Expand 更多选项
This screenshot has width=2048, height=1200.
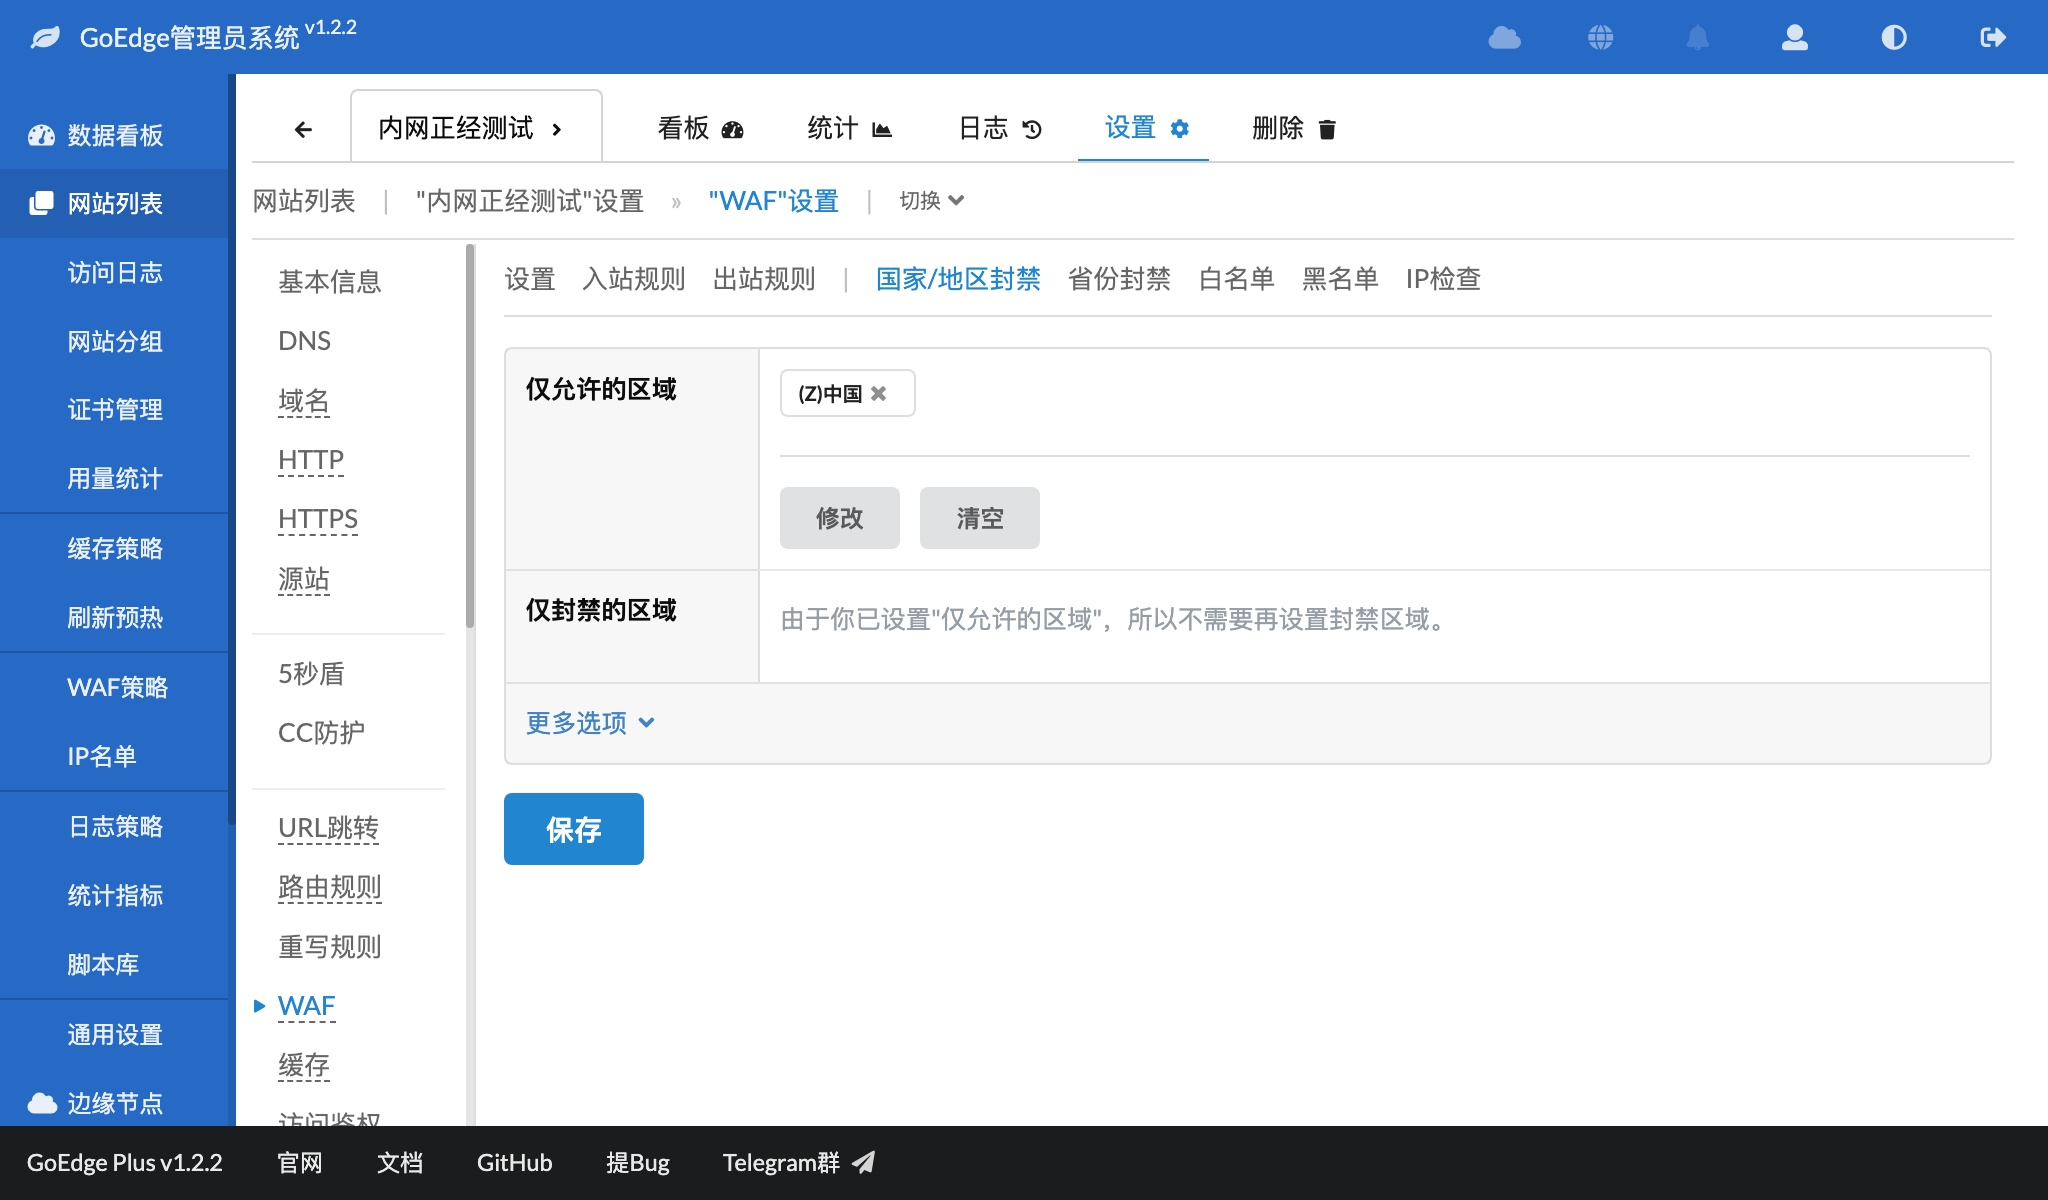coord(590,722)
